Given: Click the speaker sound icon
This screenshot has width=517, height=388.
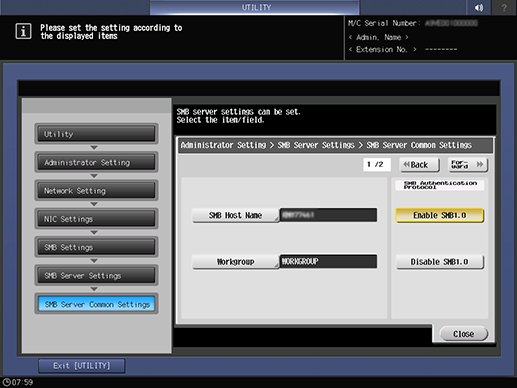Looking at the screenshot, I should point(479,7).
